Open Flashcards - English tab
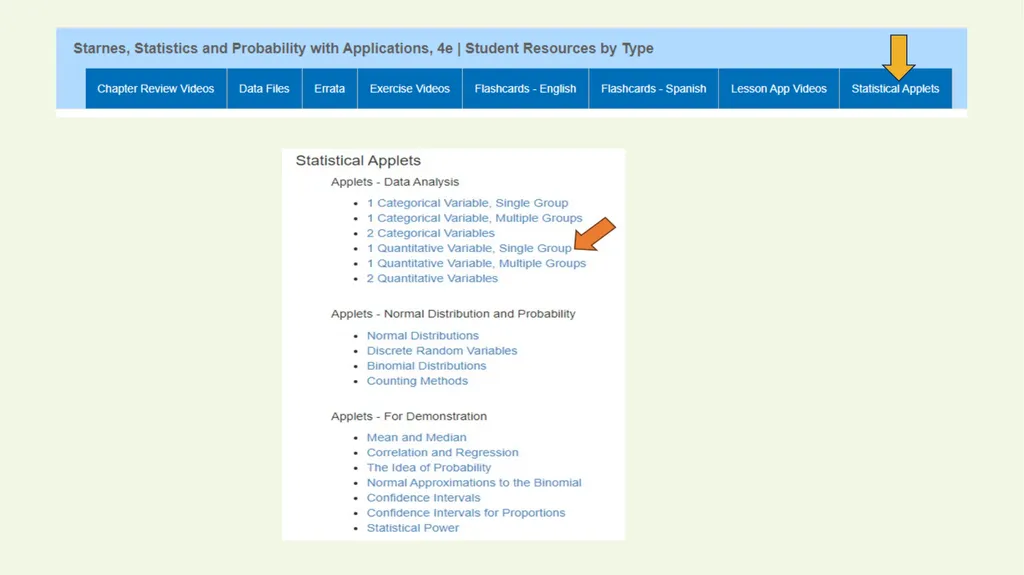Viewport: 1024px width, 575px height. 525,88
